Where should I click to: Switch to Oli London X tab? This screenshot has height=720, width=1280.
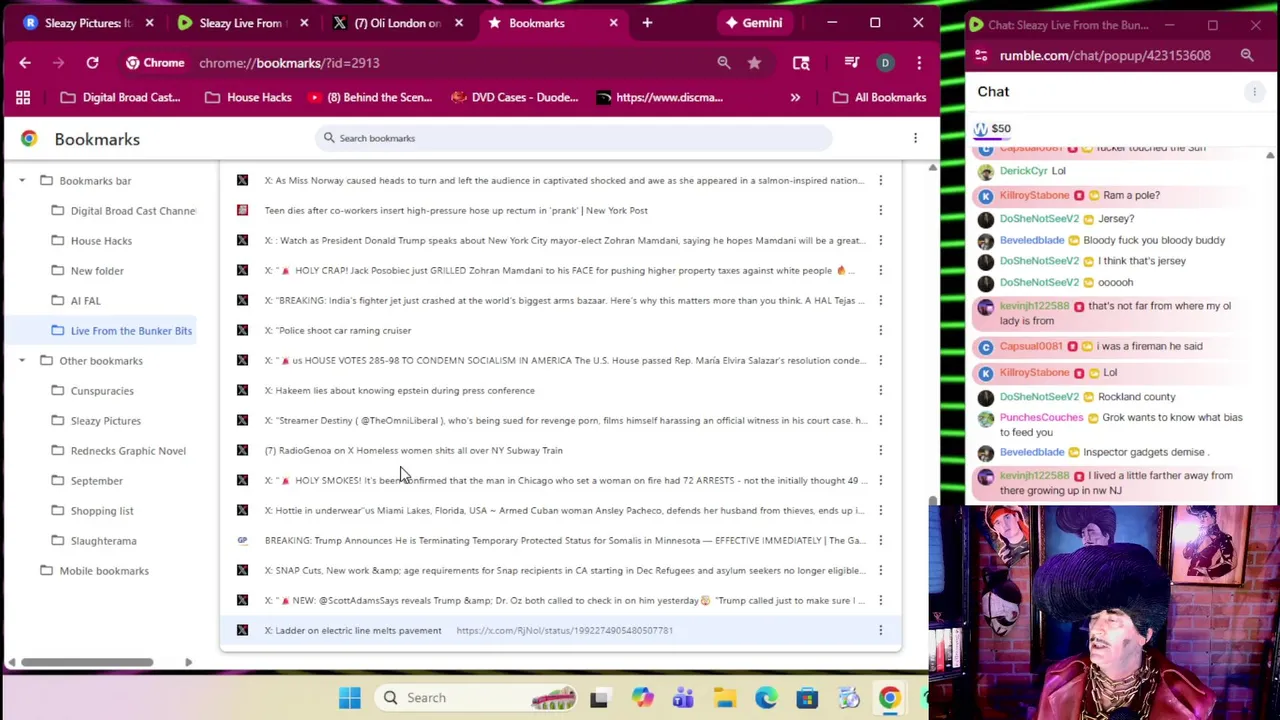pos(397,22)
